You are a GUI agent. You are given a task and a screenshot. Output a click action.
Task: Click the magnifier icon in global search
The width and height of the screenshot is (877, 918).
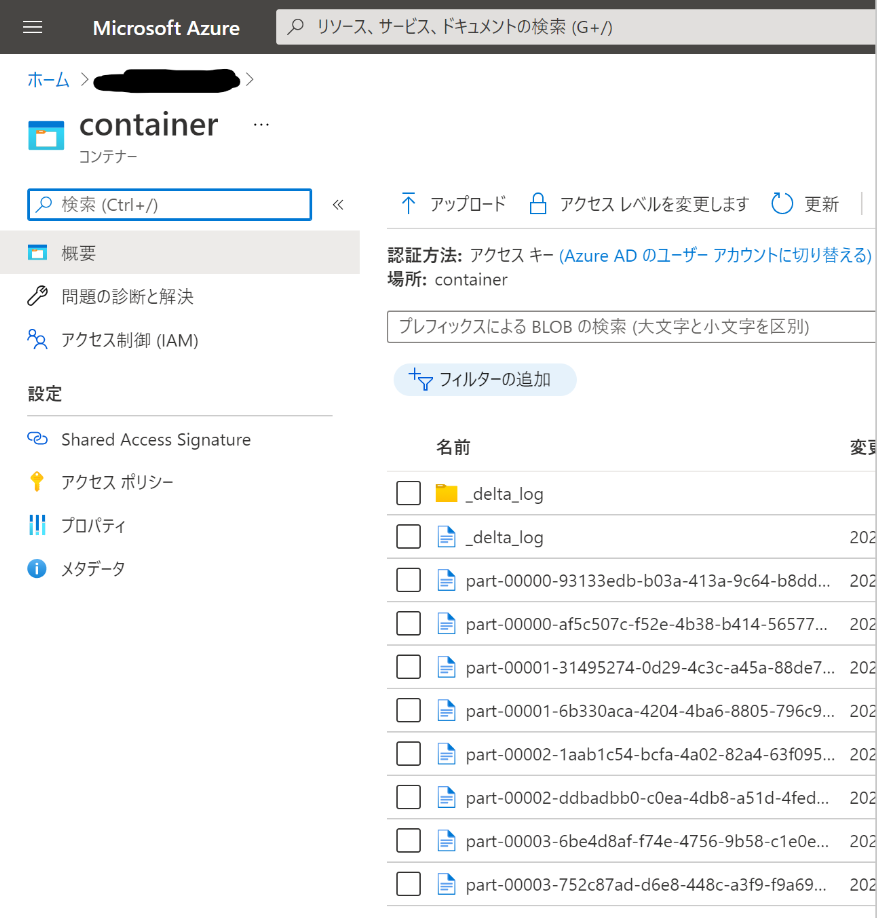296,26
